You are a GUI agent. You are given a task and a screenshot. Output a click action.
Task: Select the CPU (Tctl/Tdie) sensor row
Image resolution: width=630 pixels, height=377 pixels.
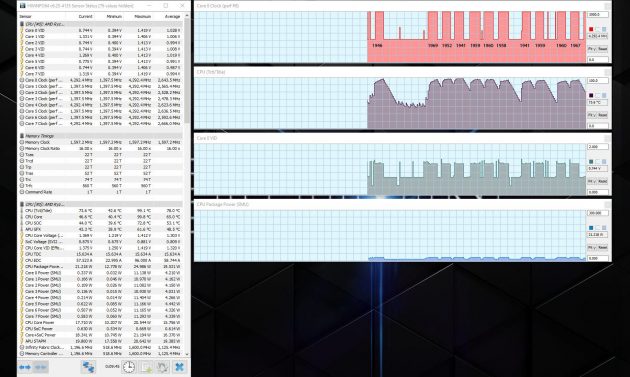click(x=100, y=211)
